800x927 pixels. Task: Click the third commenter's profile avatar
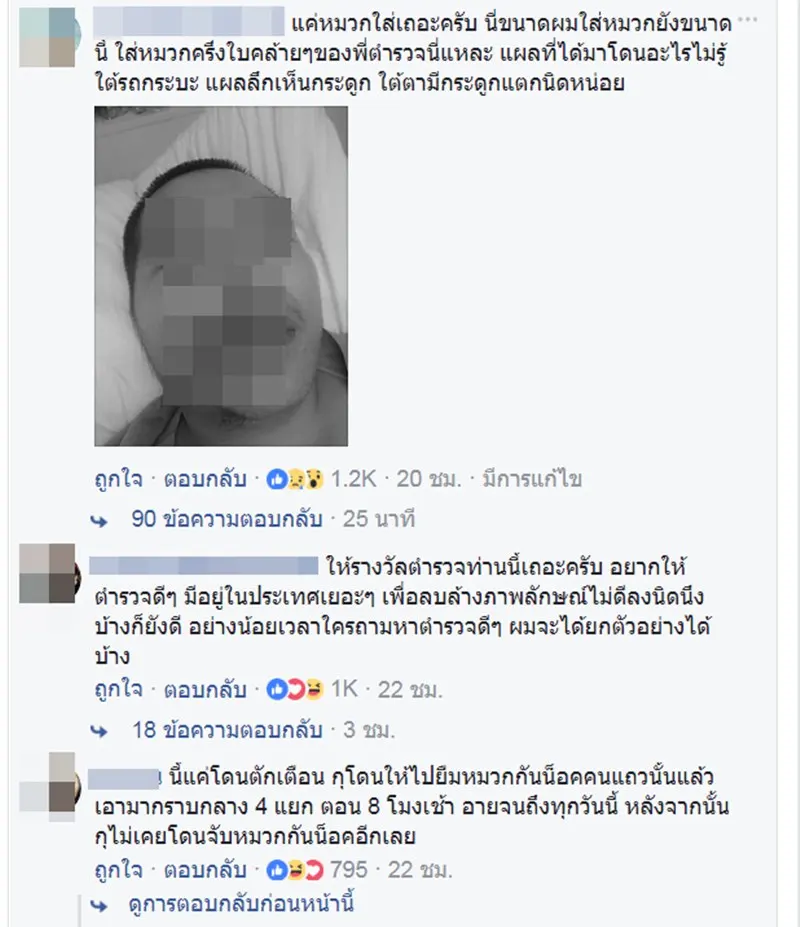(47, 782)
